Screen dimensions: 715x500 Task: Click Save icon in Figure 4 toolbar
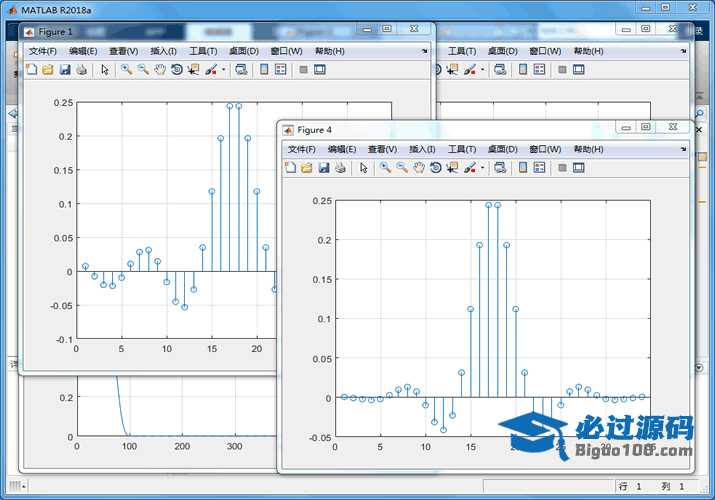tap(324, 167)
